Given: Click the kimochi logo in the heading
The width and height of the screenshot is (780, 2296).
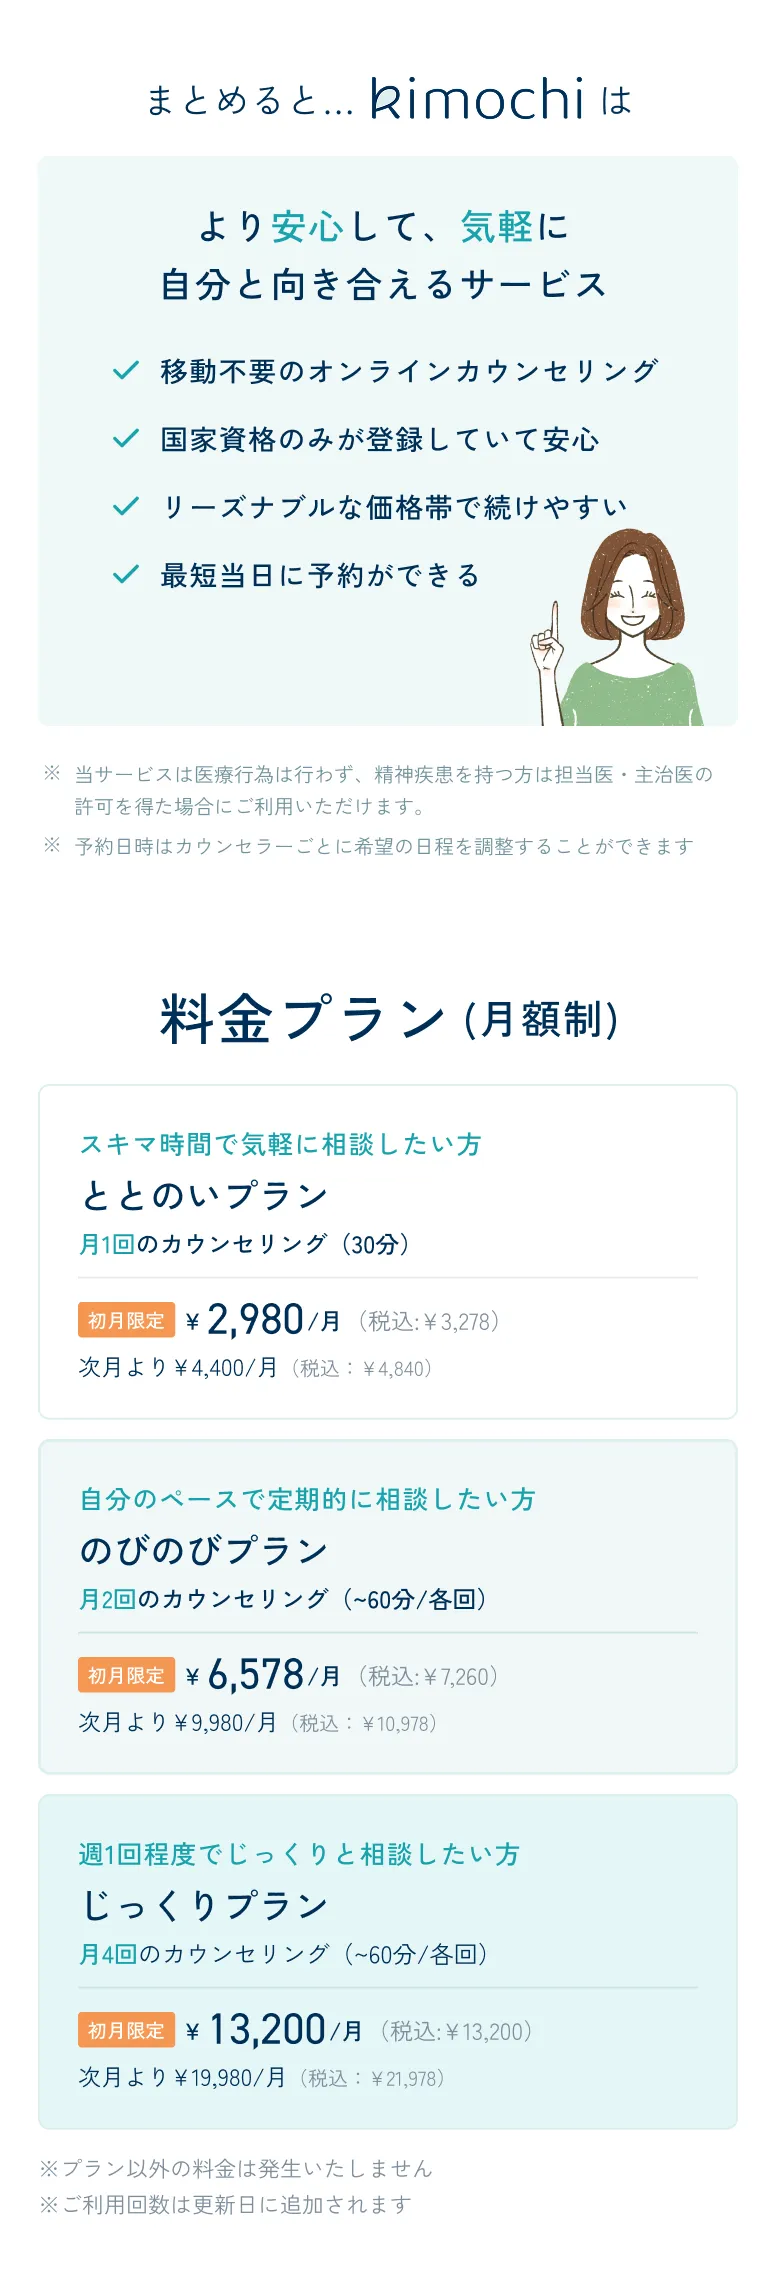Looking at the screenshot, I should click(x=477, y=99).
